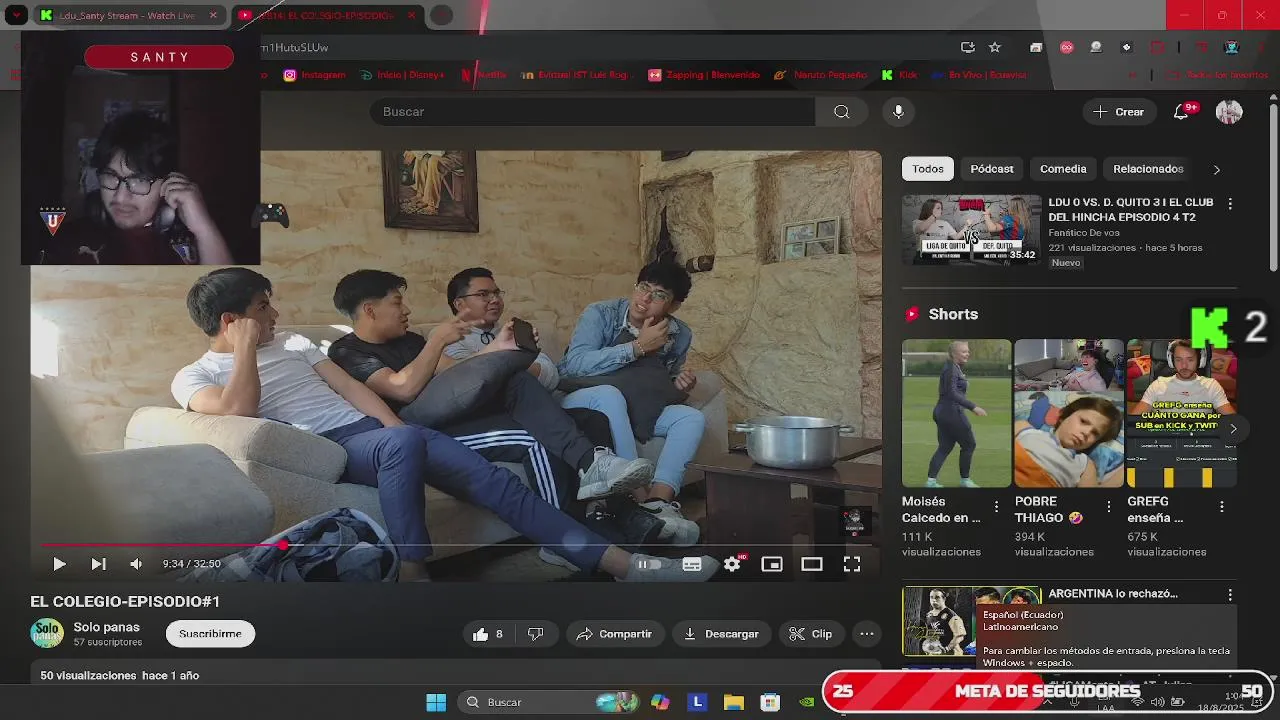Open POBRE THIAGO short thumbnail

point(1069,413)
